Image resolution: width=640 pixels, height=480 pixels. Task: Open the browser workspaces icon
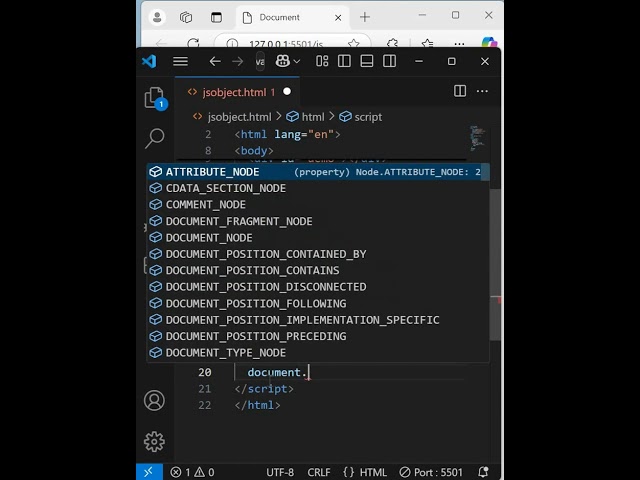click(186, 17)
